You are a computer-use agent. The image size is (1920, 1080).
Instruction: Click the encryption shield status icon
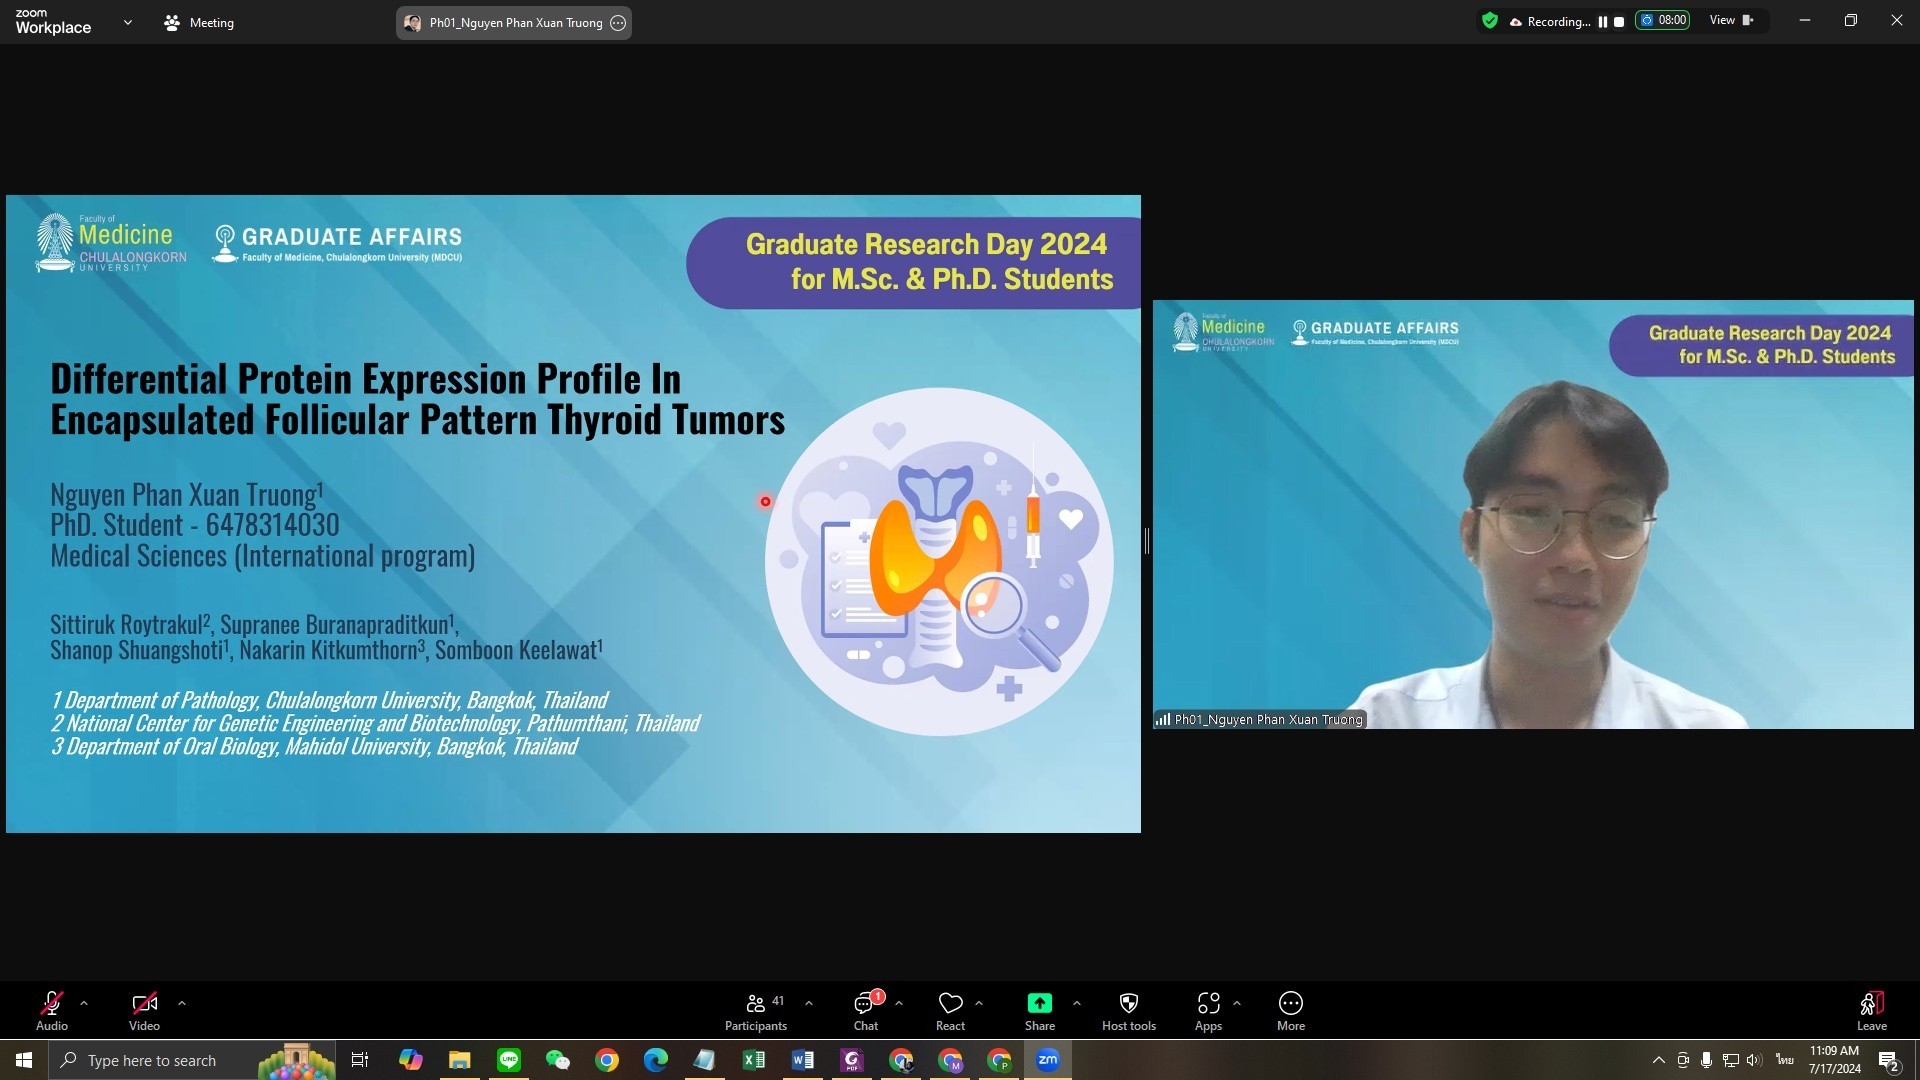[1490, 21]
